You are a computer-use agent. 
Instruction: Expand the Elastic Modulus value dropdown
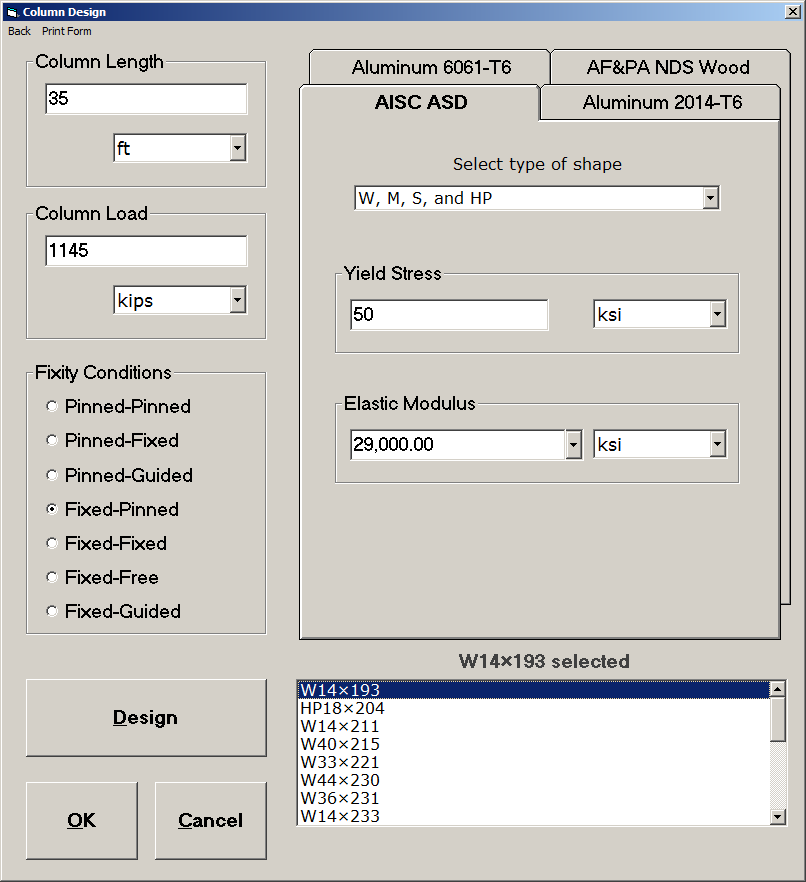(572, 443)
